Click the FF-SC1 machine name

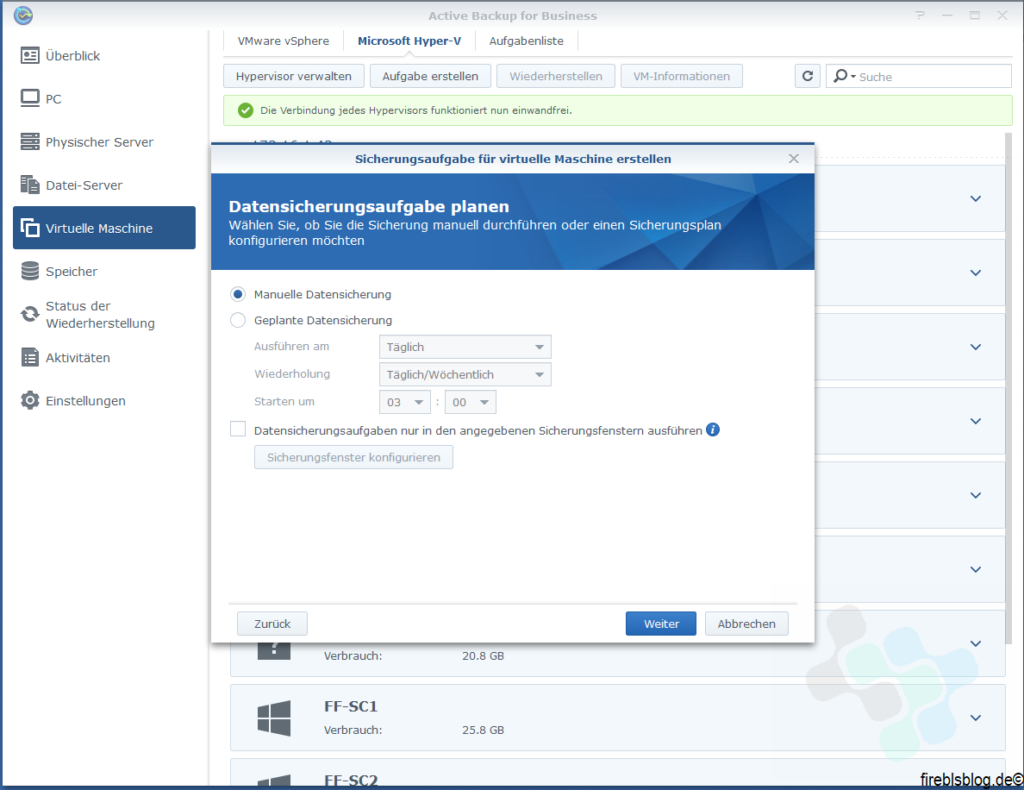[x=351, y=706]
